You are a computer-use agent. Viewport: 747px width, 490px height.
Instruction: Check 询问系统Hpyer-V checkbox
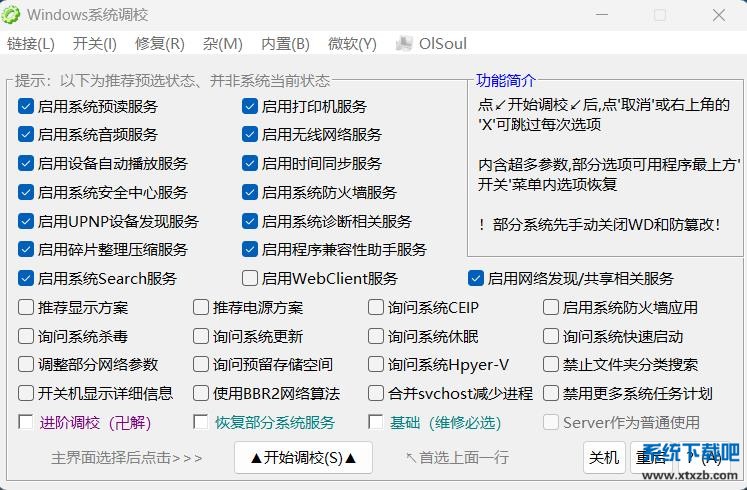pyautogui.click(x=375, y=364)
